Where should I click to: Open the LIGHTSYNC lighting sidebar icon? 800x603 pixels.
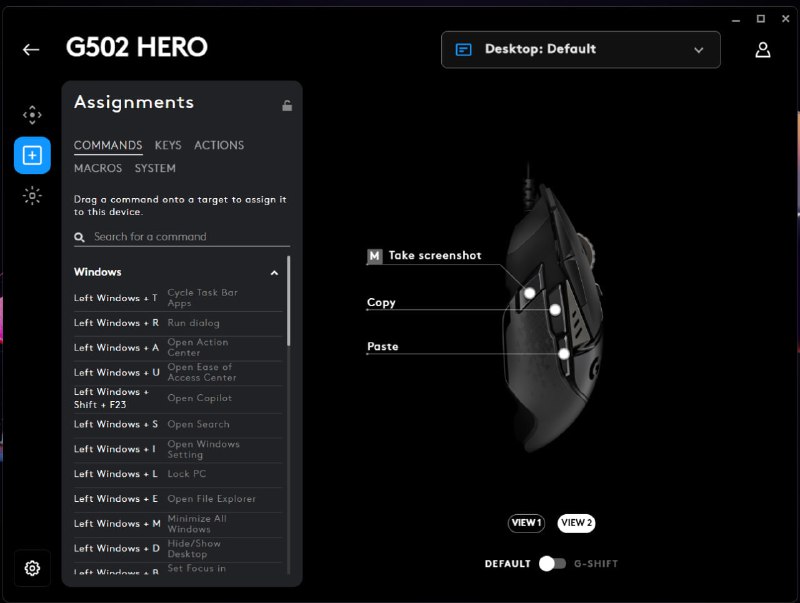[32, 195]
